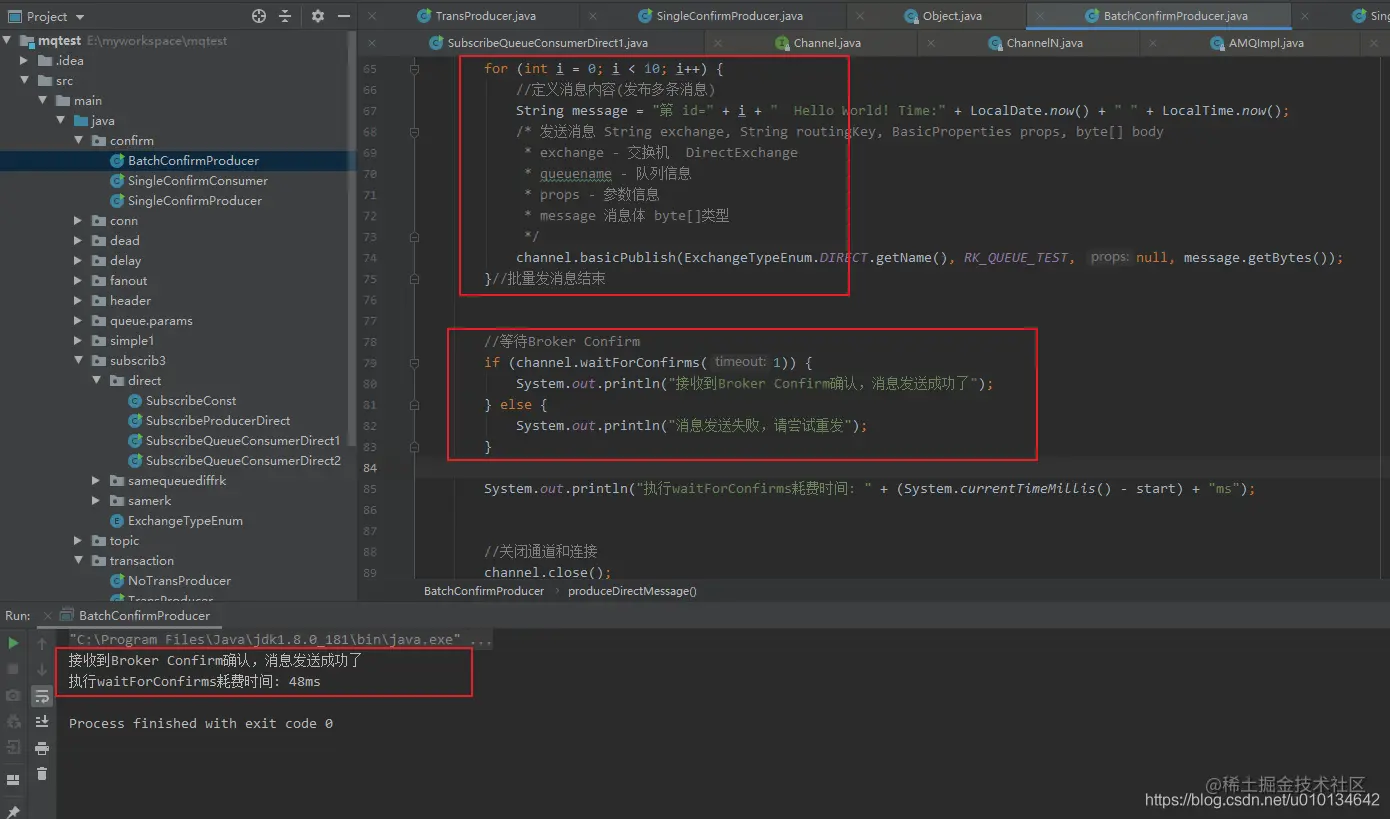This screenshot has width=1390, height=819.
Task: Expand the fanout package
Action: click(x=78, y=281)
